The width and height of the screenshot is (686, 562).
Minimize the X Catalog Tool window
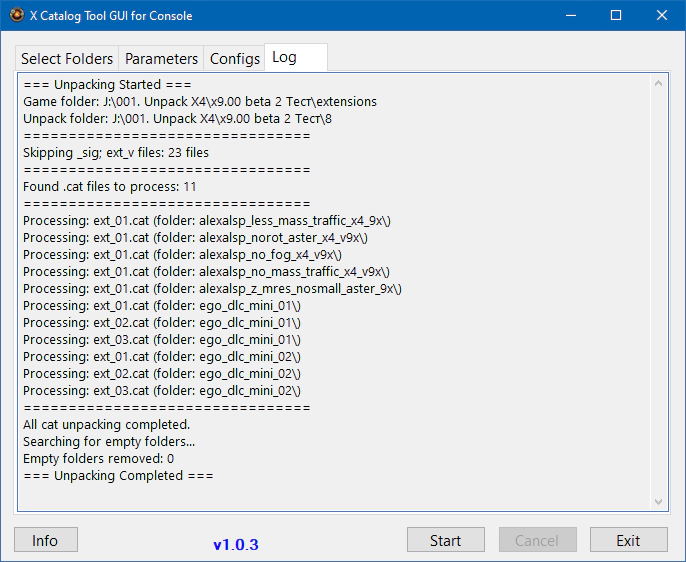coord(570,16)
